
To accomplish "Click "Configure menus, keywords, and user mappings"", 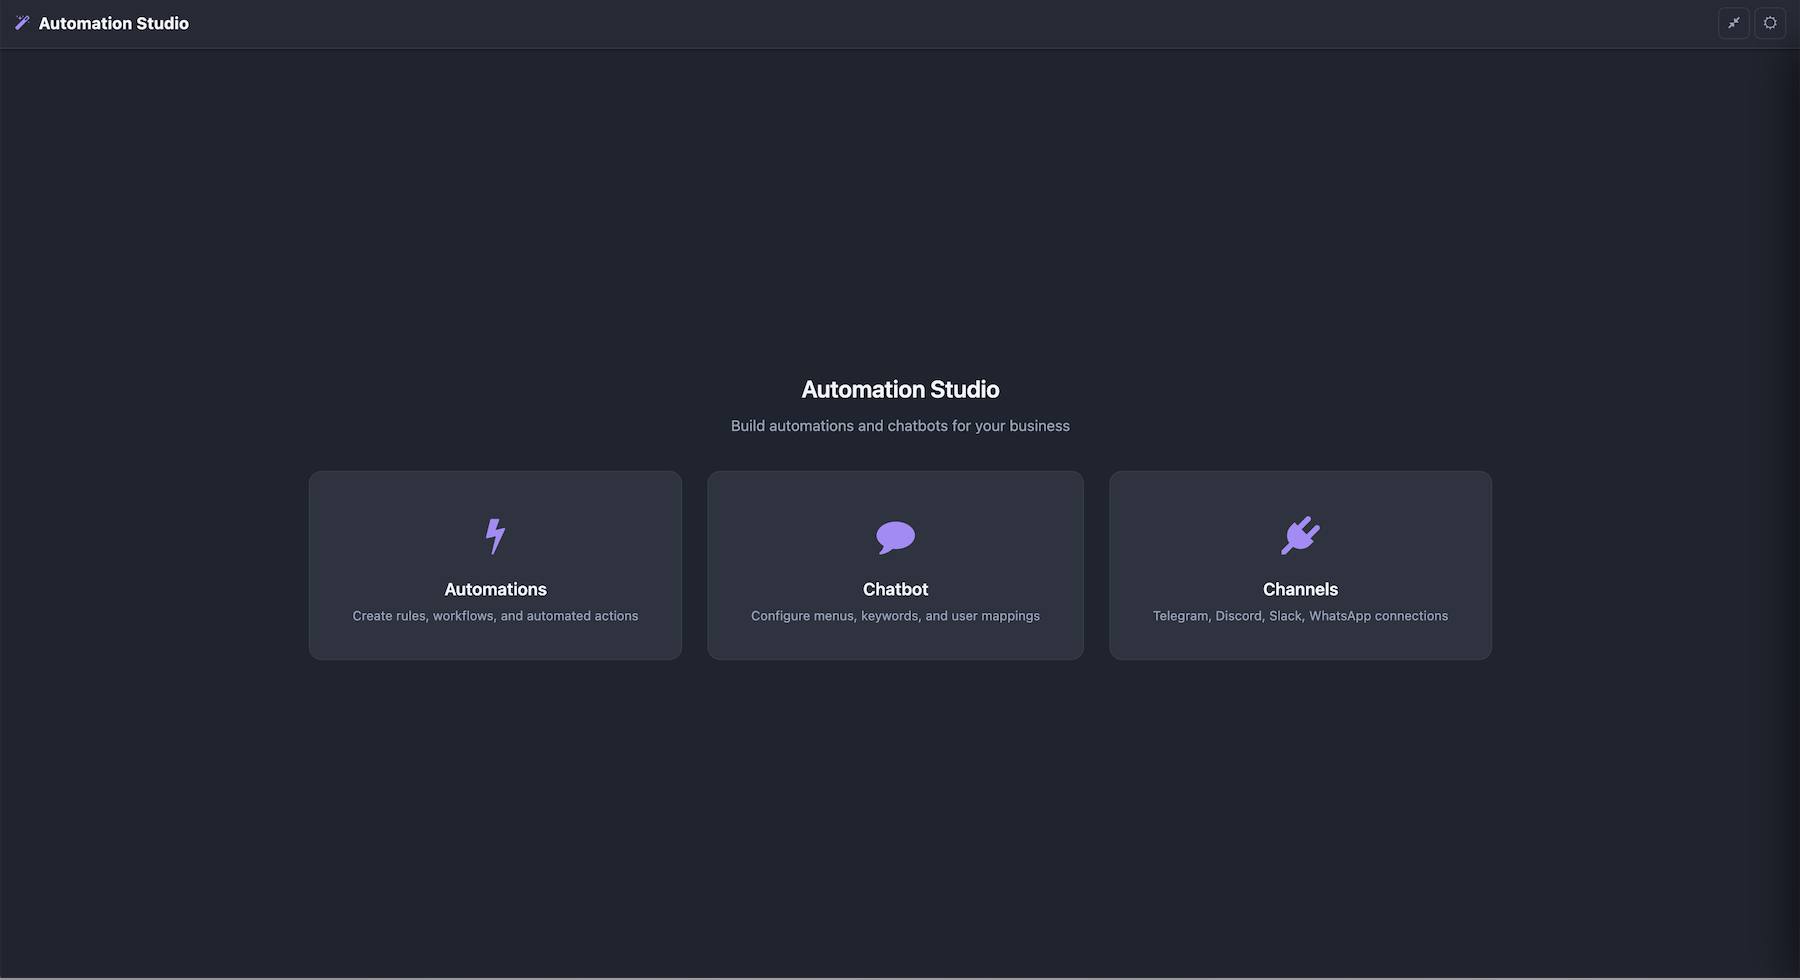I will tap(895, 616).
